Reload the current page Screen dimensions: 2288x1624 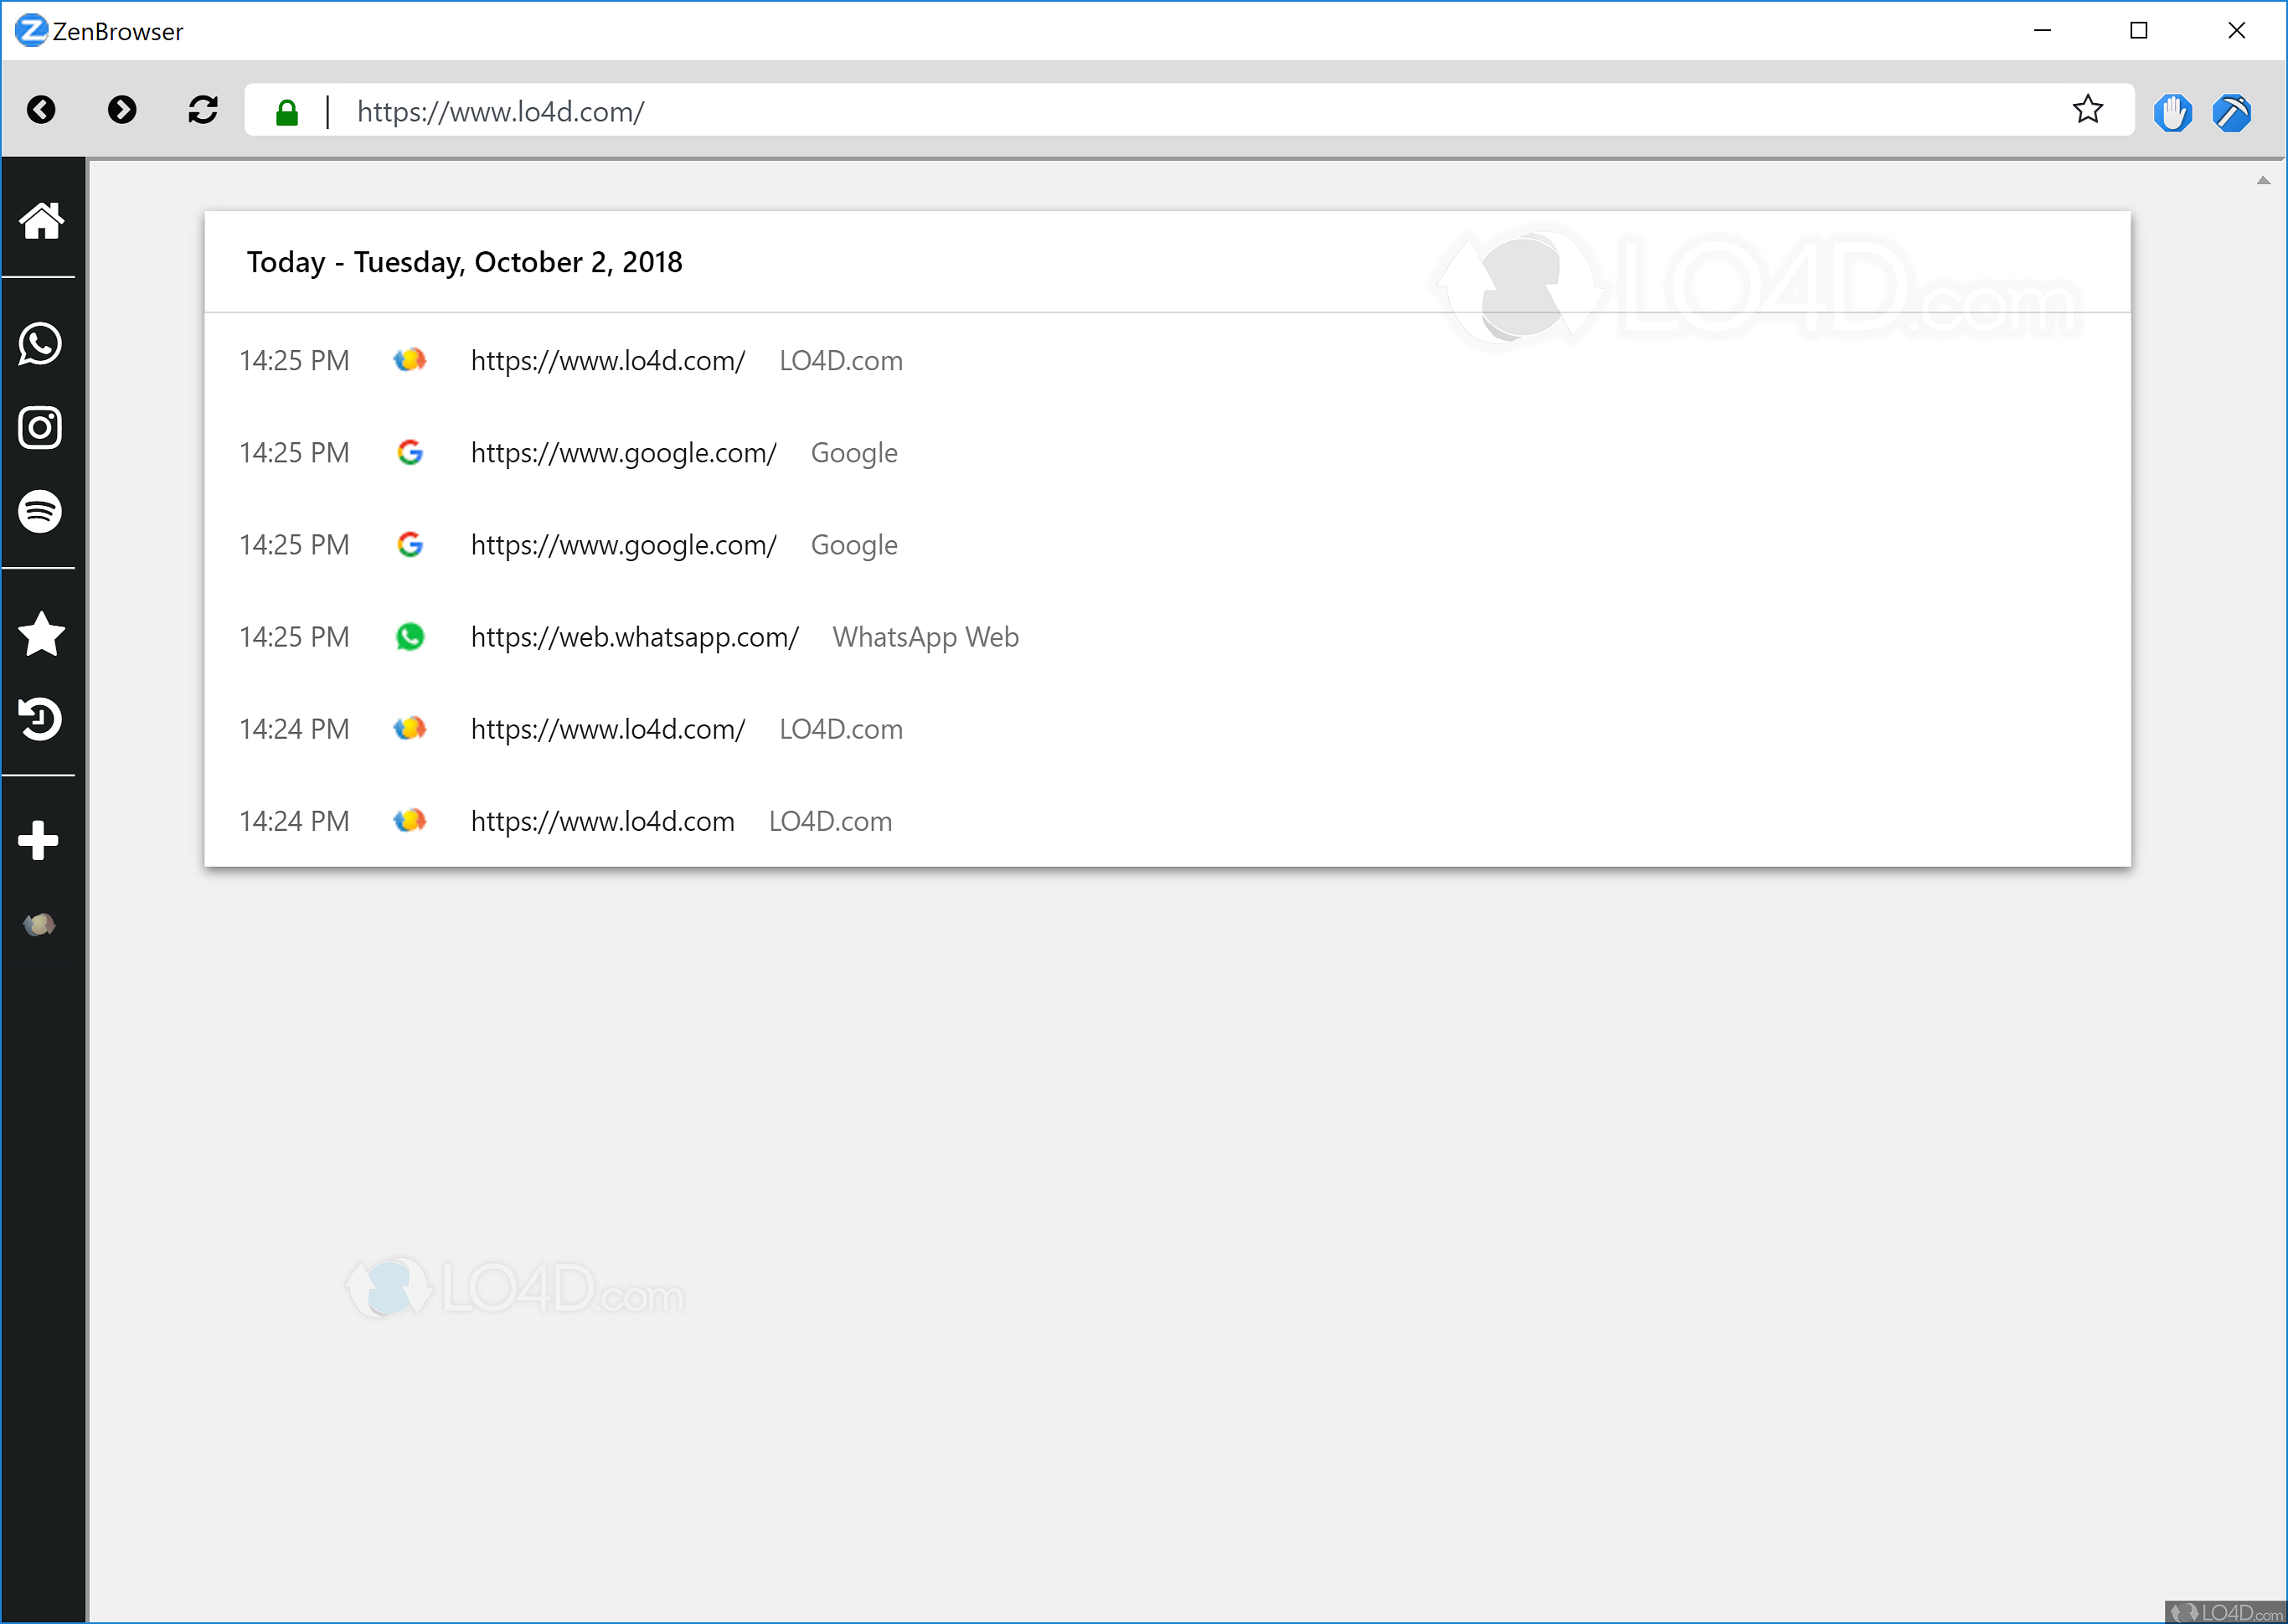pyautogui.click(x=202, y=110)
